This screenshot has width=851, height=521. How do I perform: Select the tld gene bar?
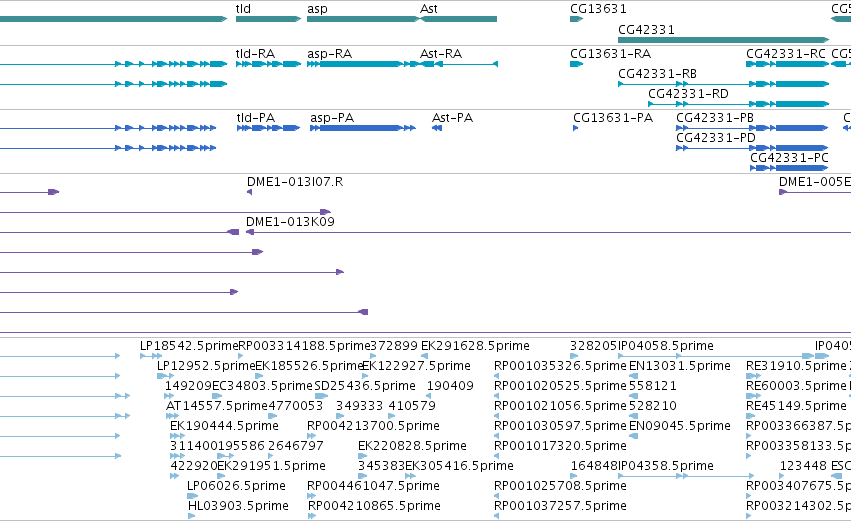tap(268, 19)
